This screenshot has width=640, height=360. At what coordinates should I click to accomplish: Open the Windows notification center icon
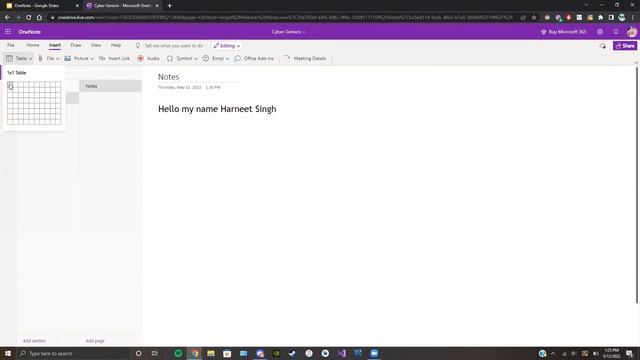[629, 353]
